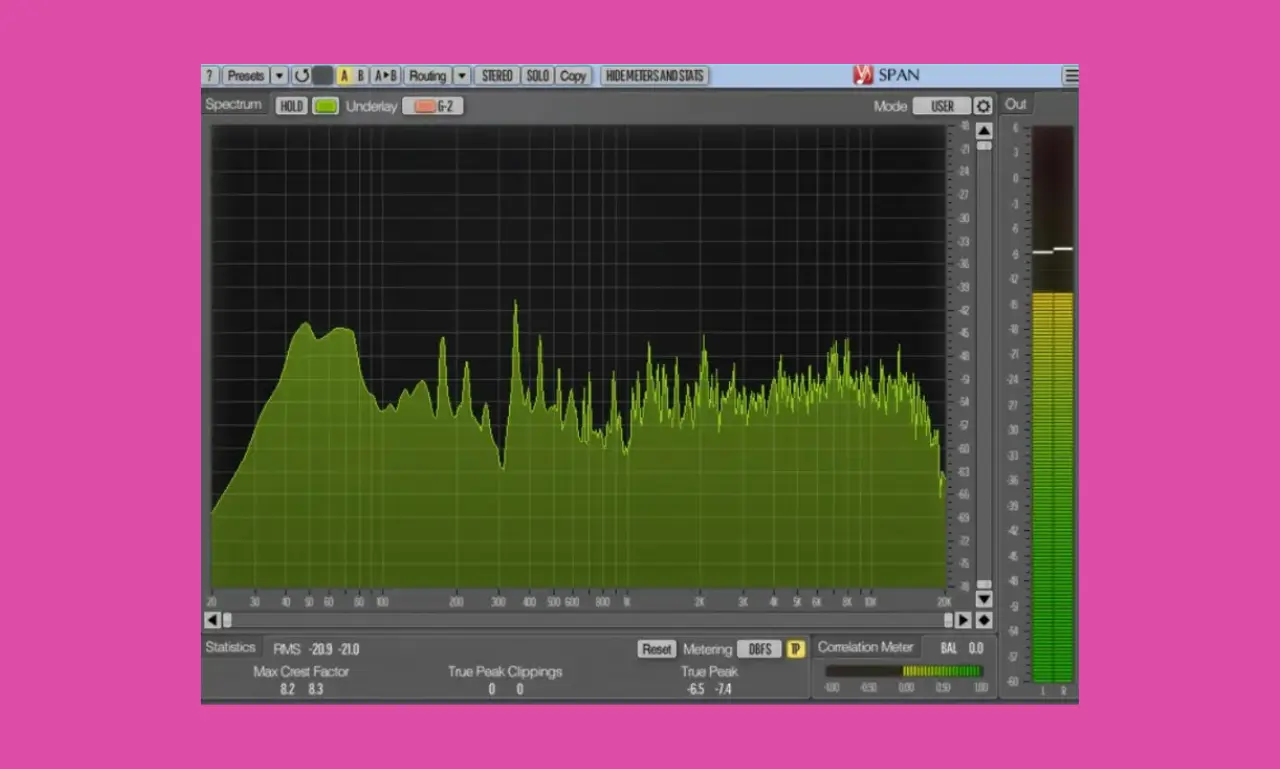Select the A state slot
Image resolution: width=1280 pixels, height=769 pixels.
point(344,76)
